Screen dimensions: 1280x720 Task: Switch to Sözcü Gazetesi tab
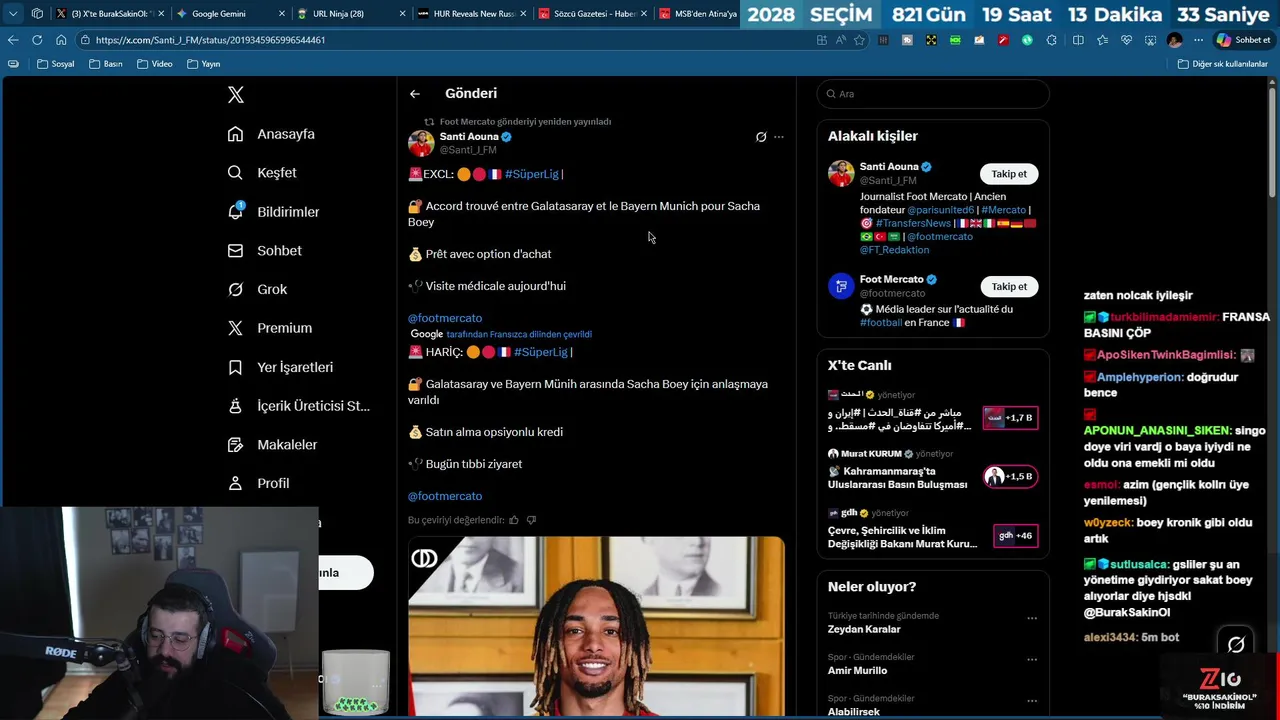click(593, 14)
